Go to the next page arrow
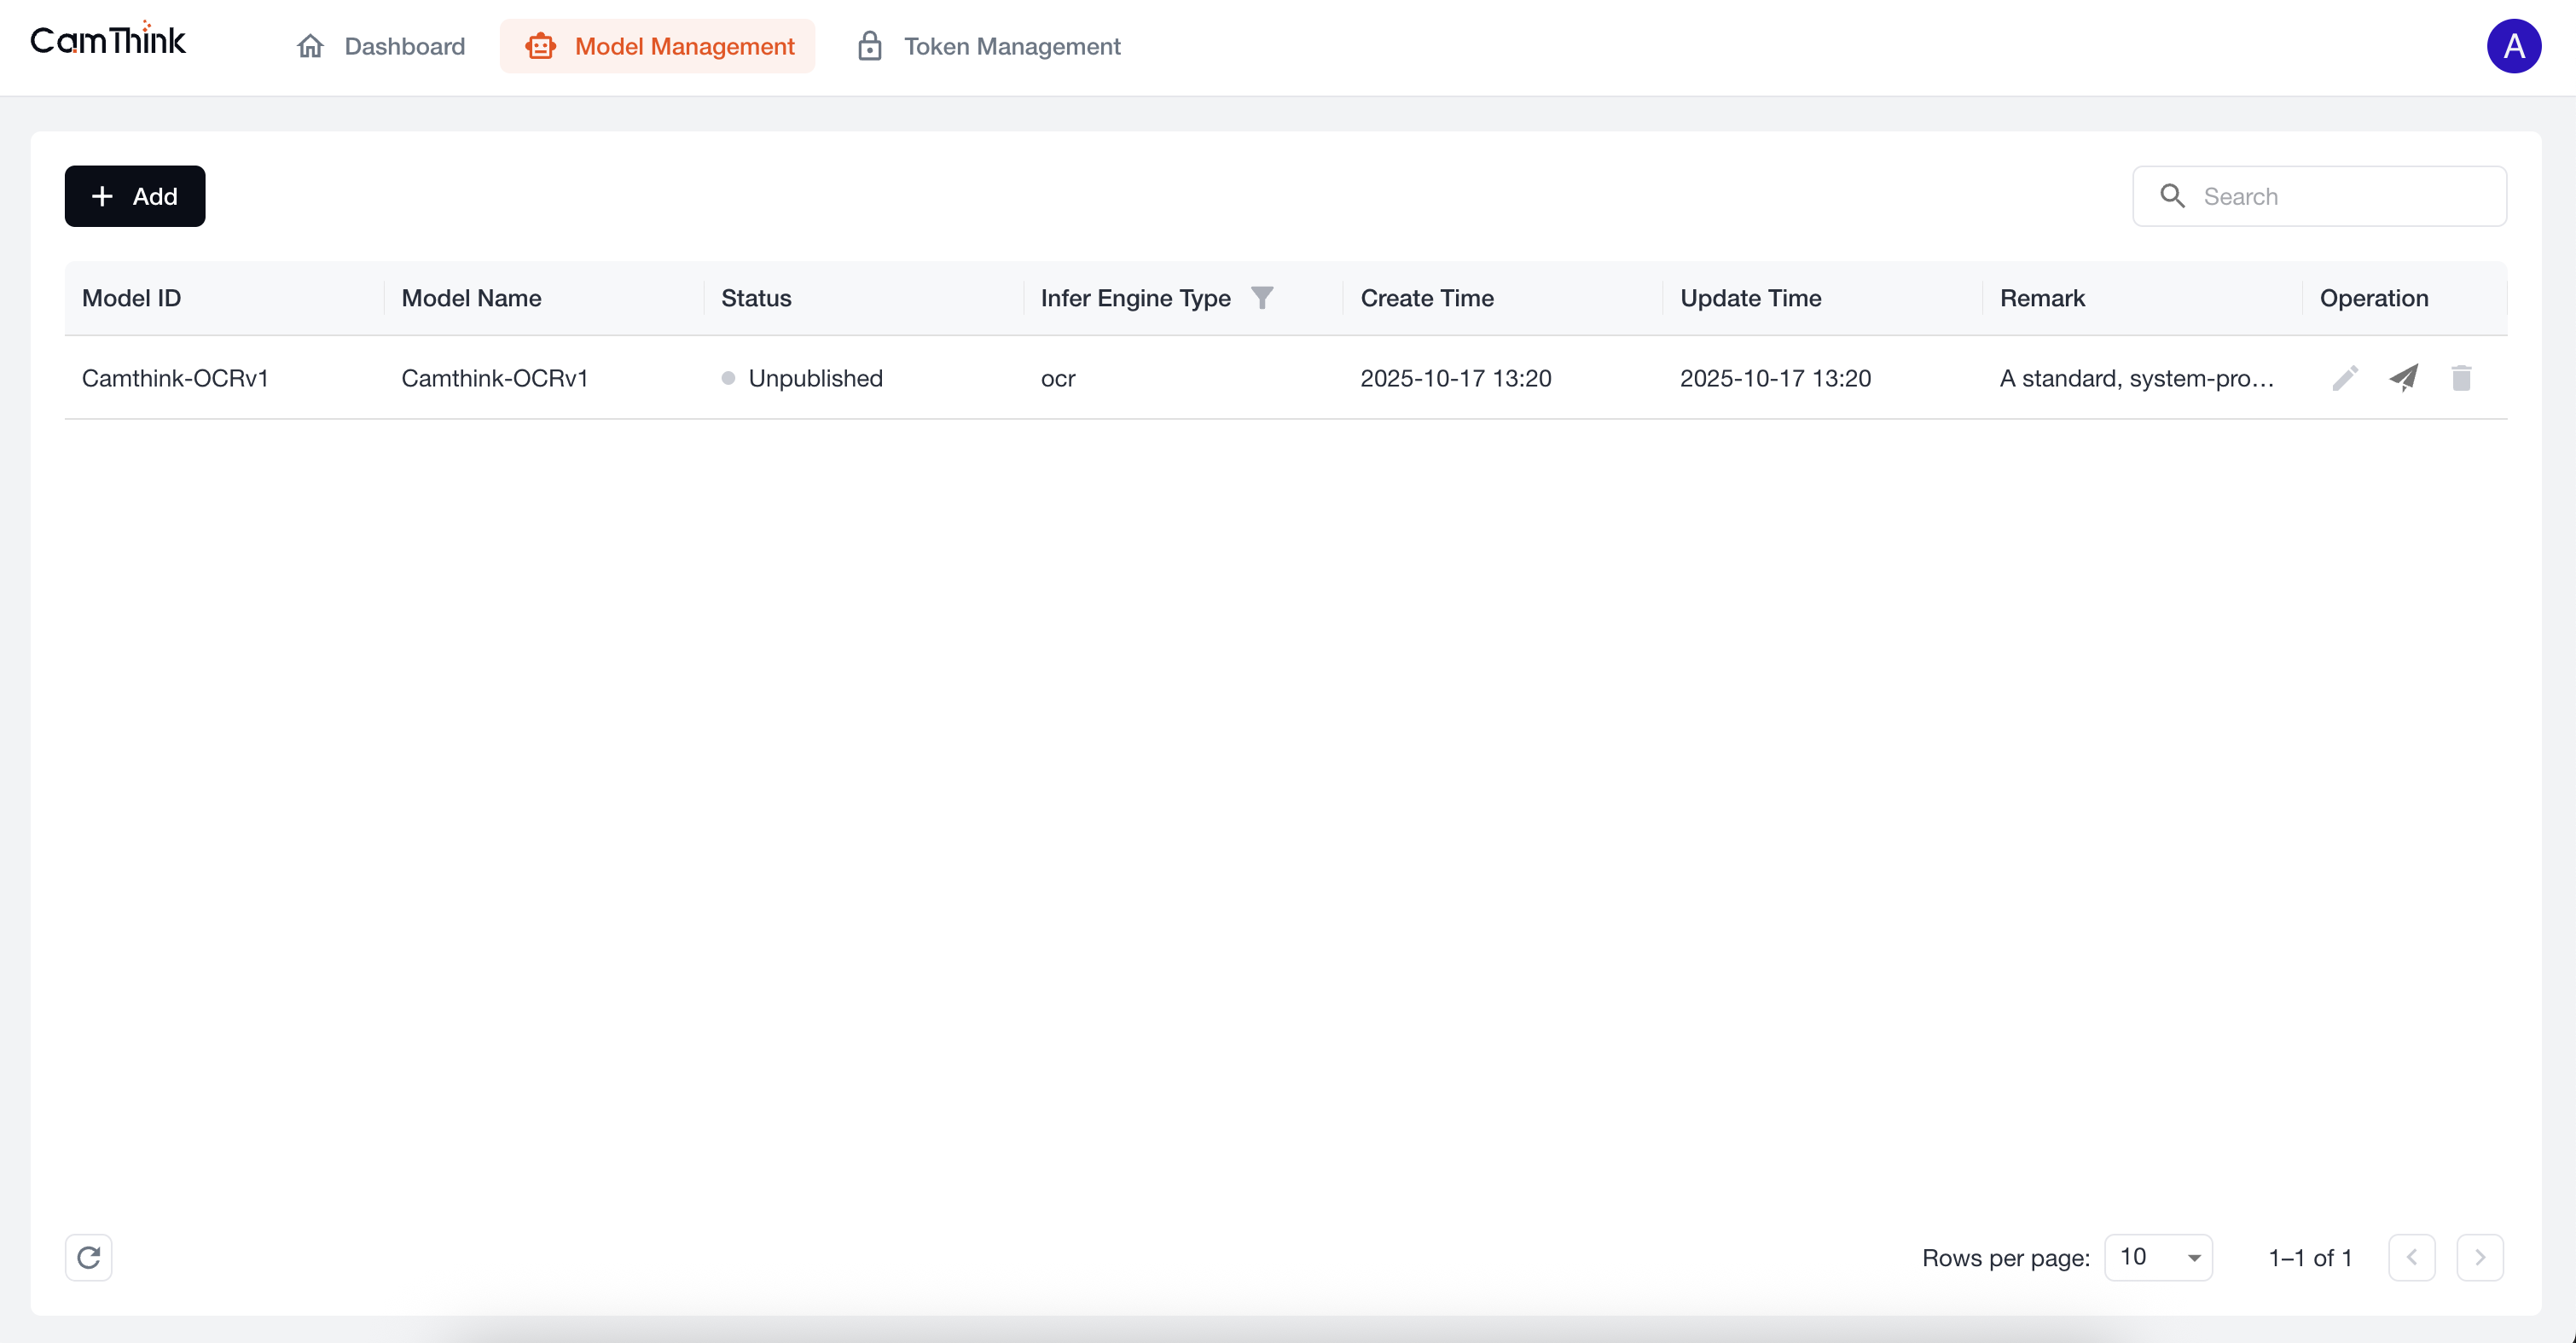This screenshot has width=2576, height=1343. click(2479, 1257)
